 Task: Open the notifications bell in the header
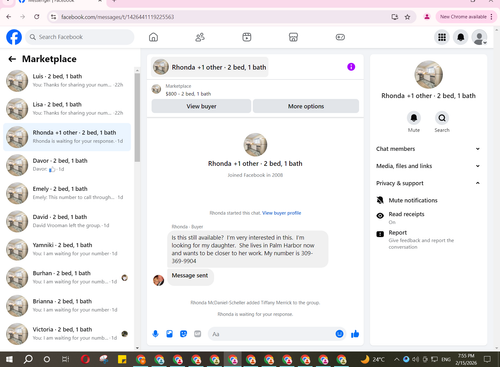point(461,37)
